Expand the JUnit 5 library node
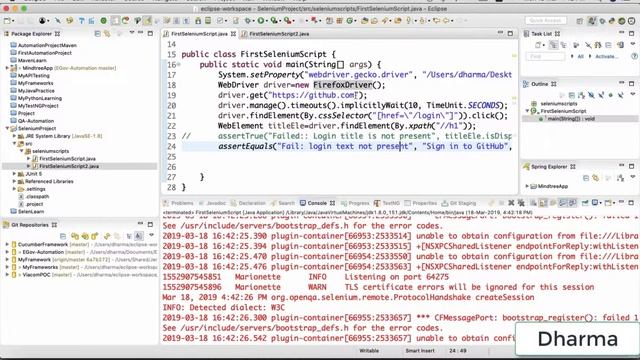 tap(14, 174)
